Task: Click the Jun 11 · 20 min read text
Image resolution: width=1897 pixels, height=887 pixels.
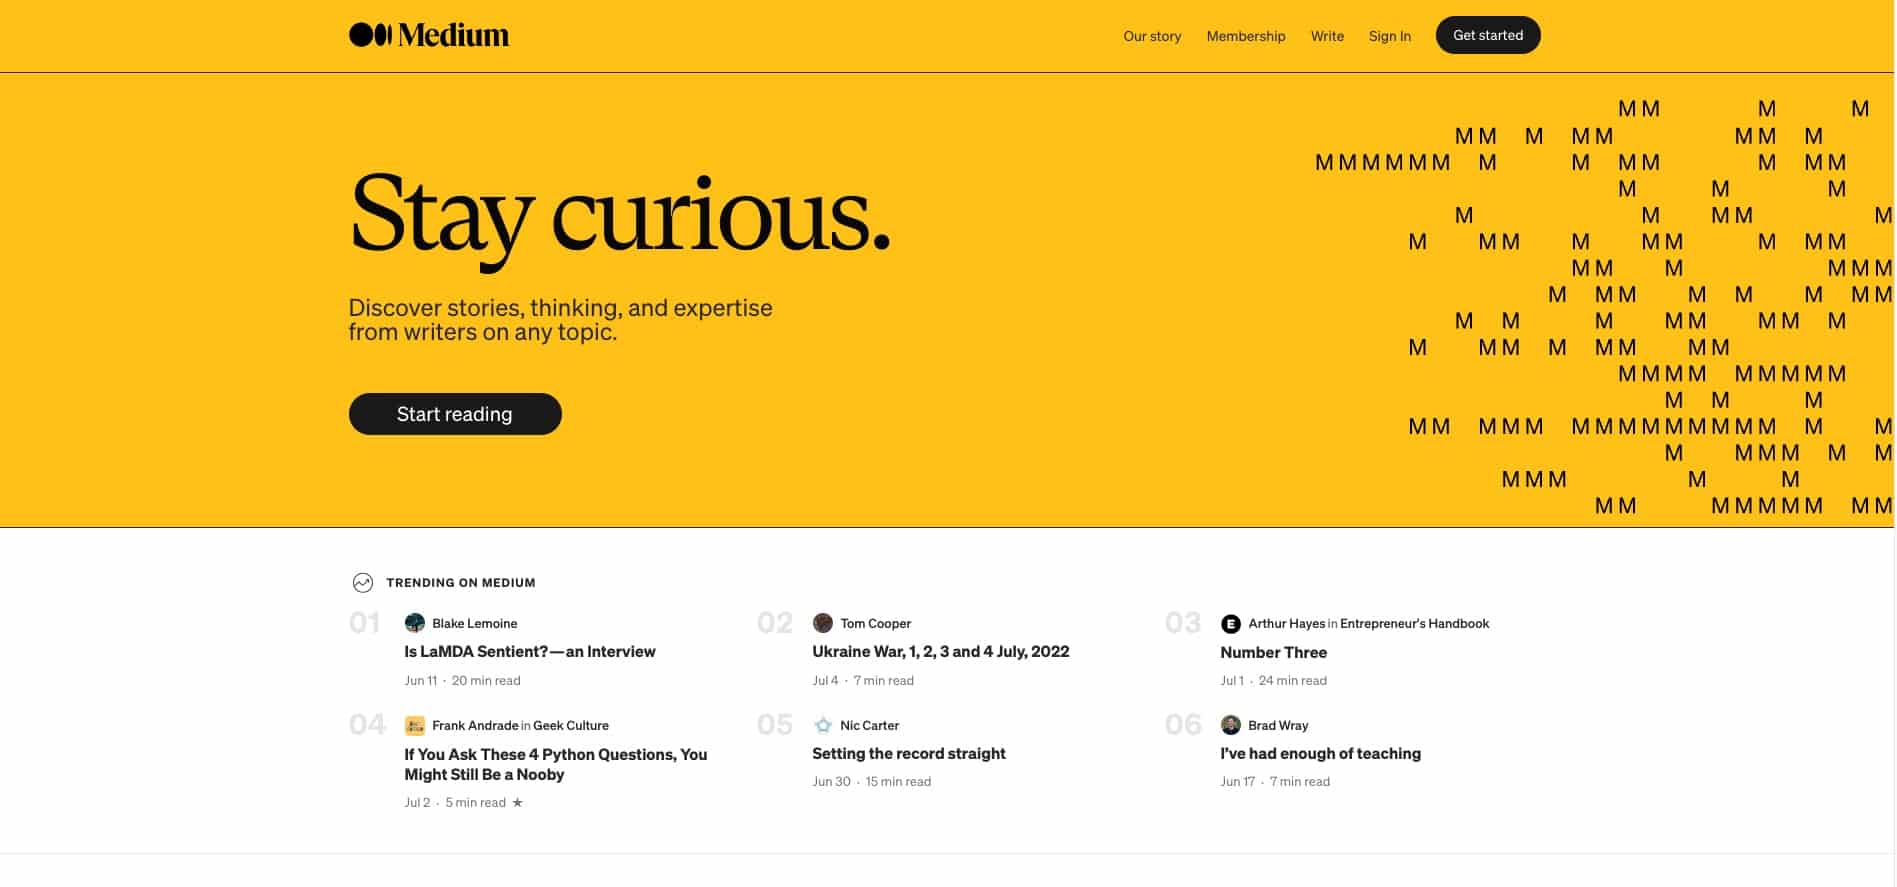Action: pyautogui.click(x=462, y=681)
